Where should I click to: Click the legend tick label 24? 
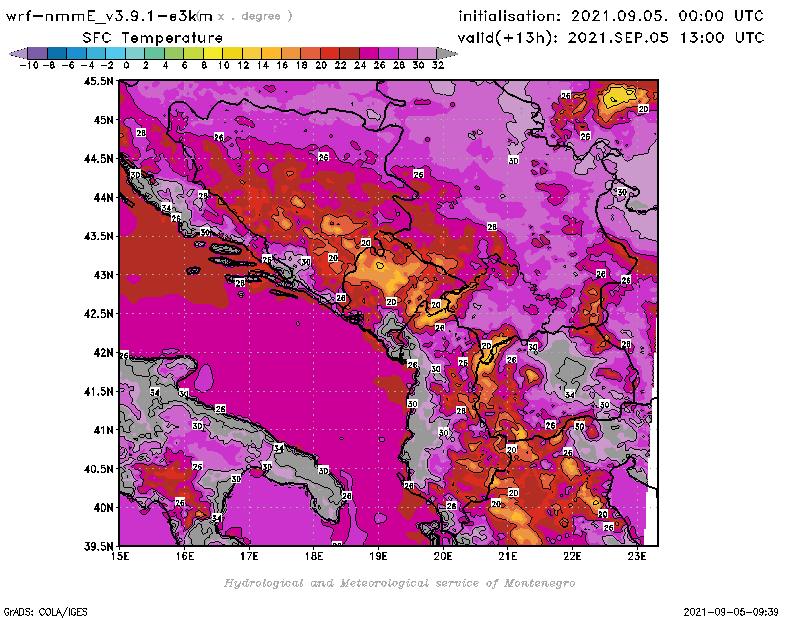point(360,65)
